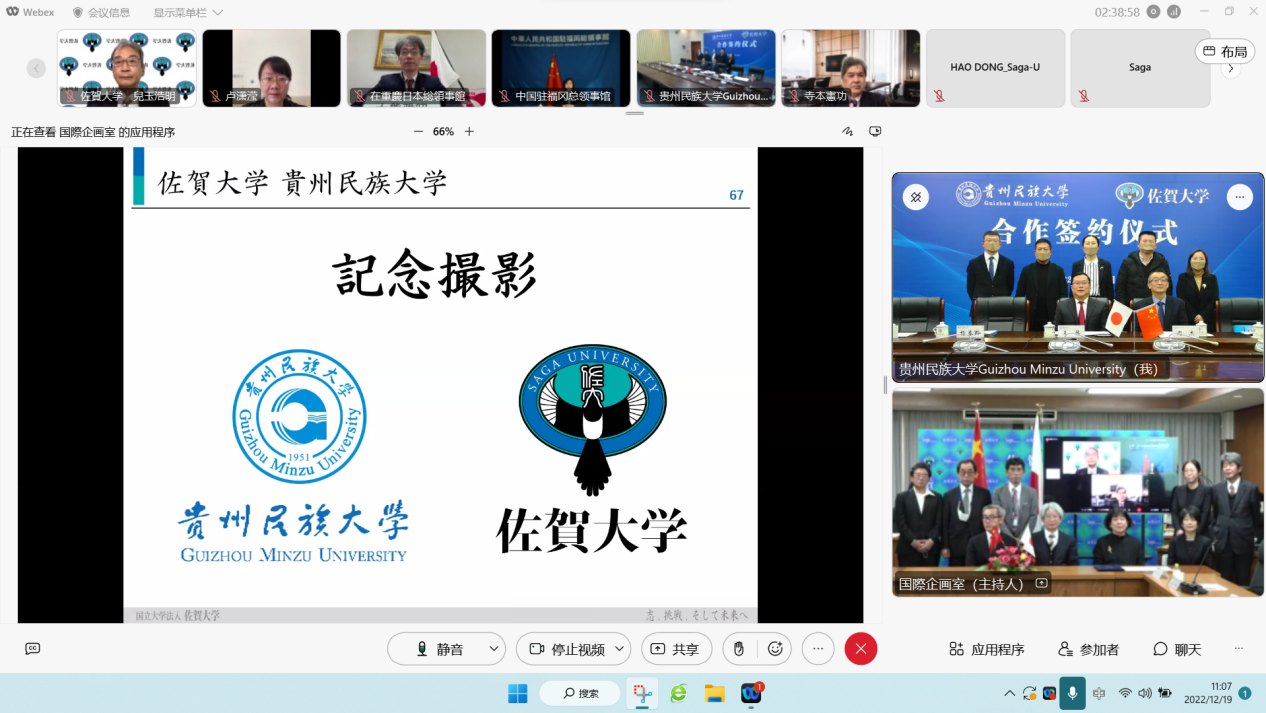This screenshot has width=1266, height=713.
Task: Open the 显示菜单栏 dropdown
Action: 188,13
